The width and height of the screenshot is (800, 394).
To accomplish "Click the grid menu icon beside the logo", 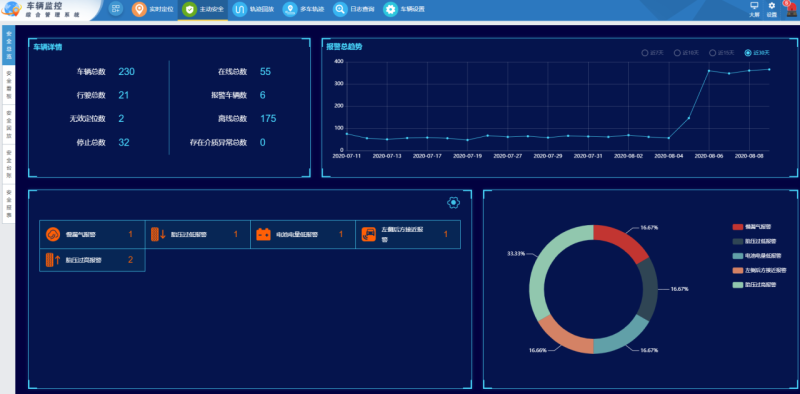I will coord(116,9).
